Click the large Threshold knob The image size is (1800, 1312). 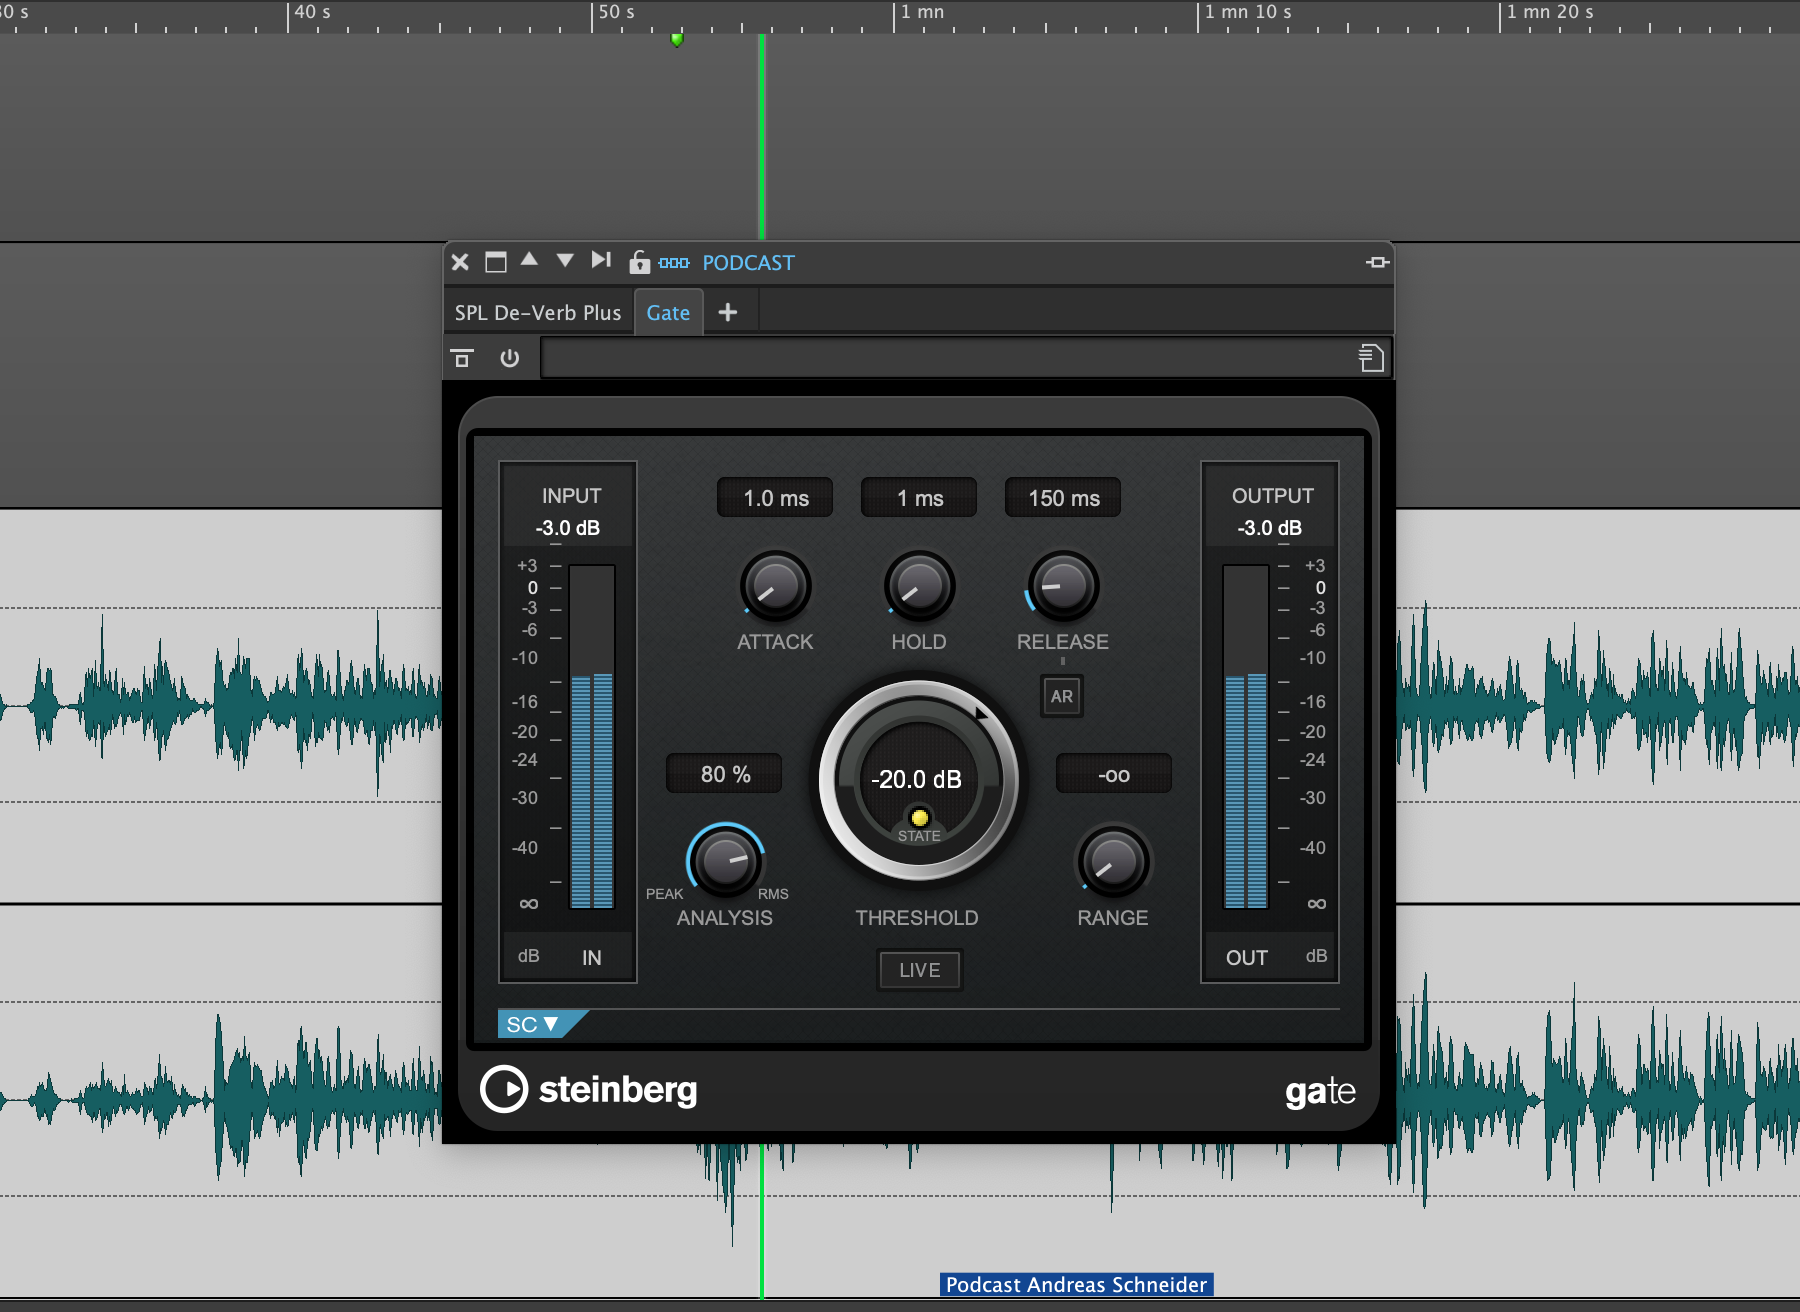tap(918, 780)
